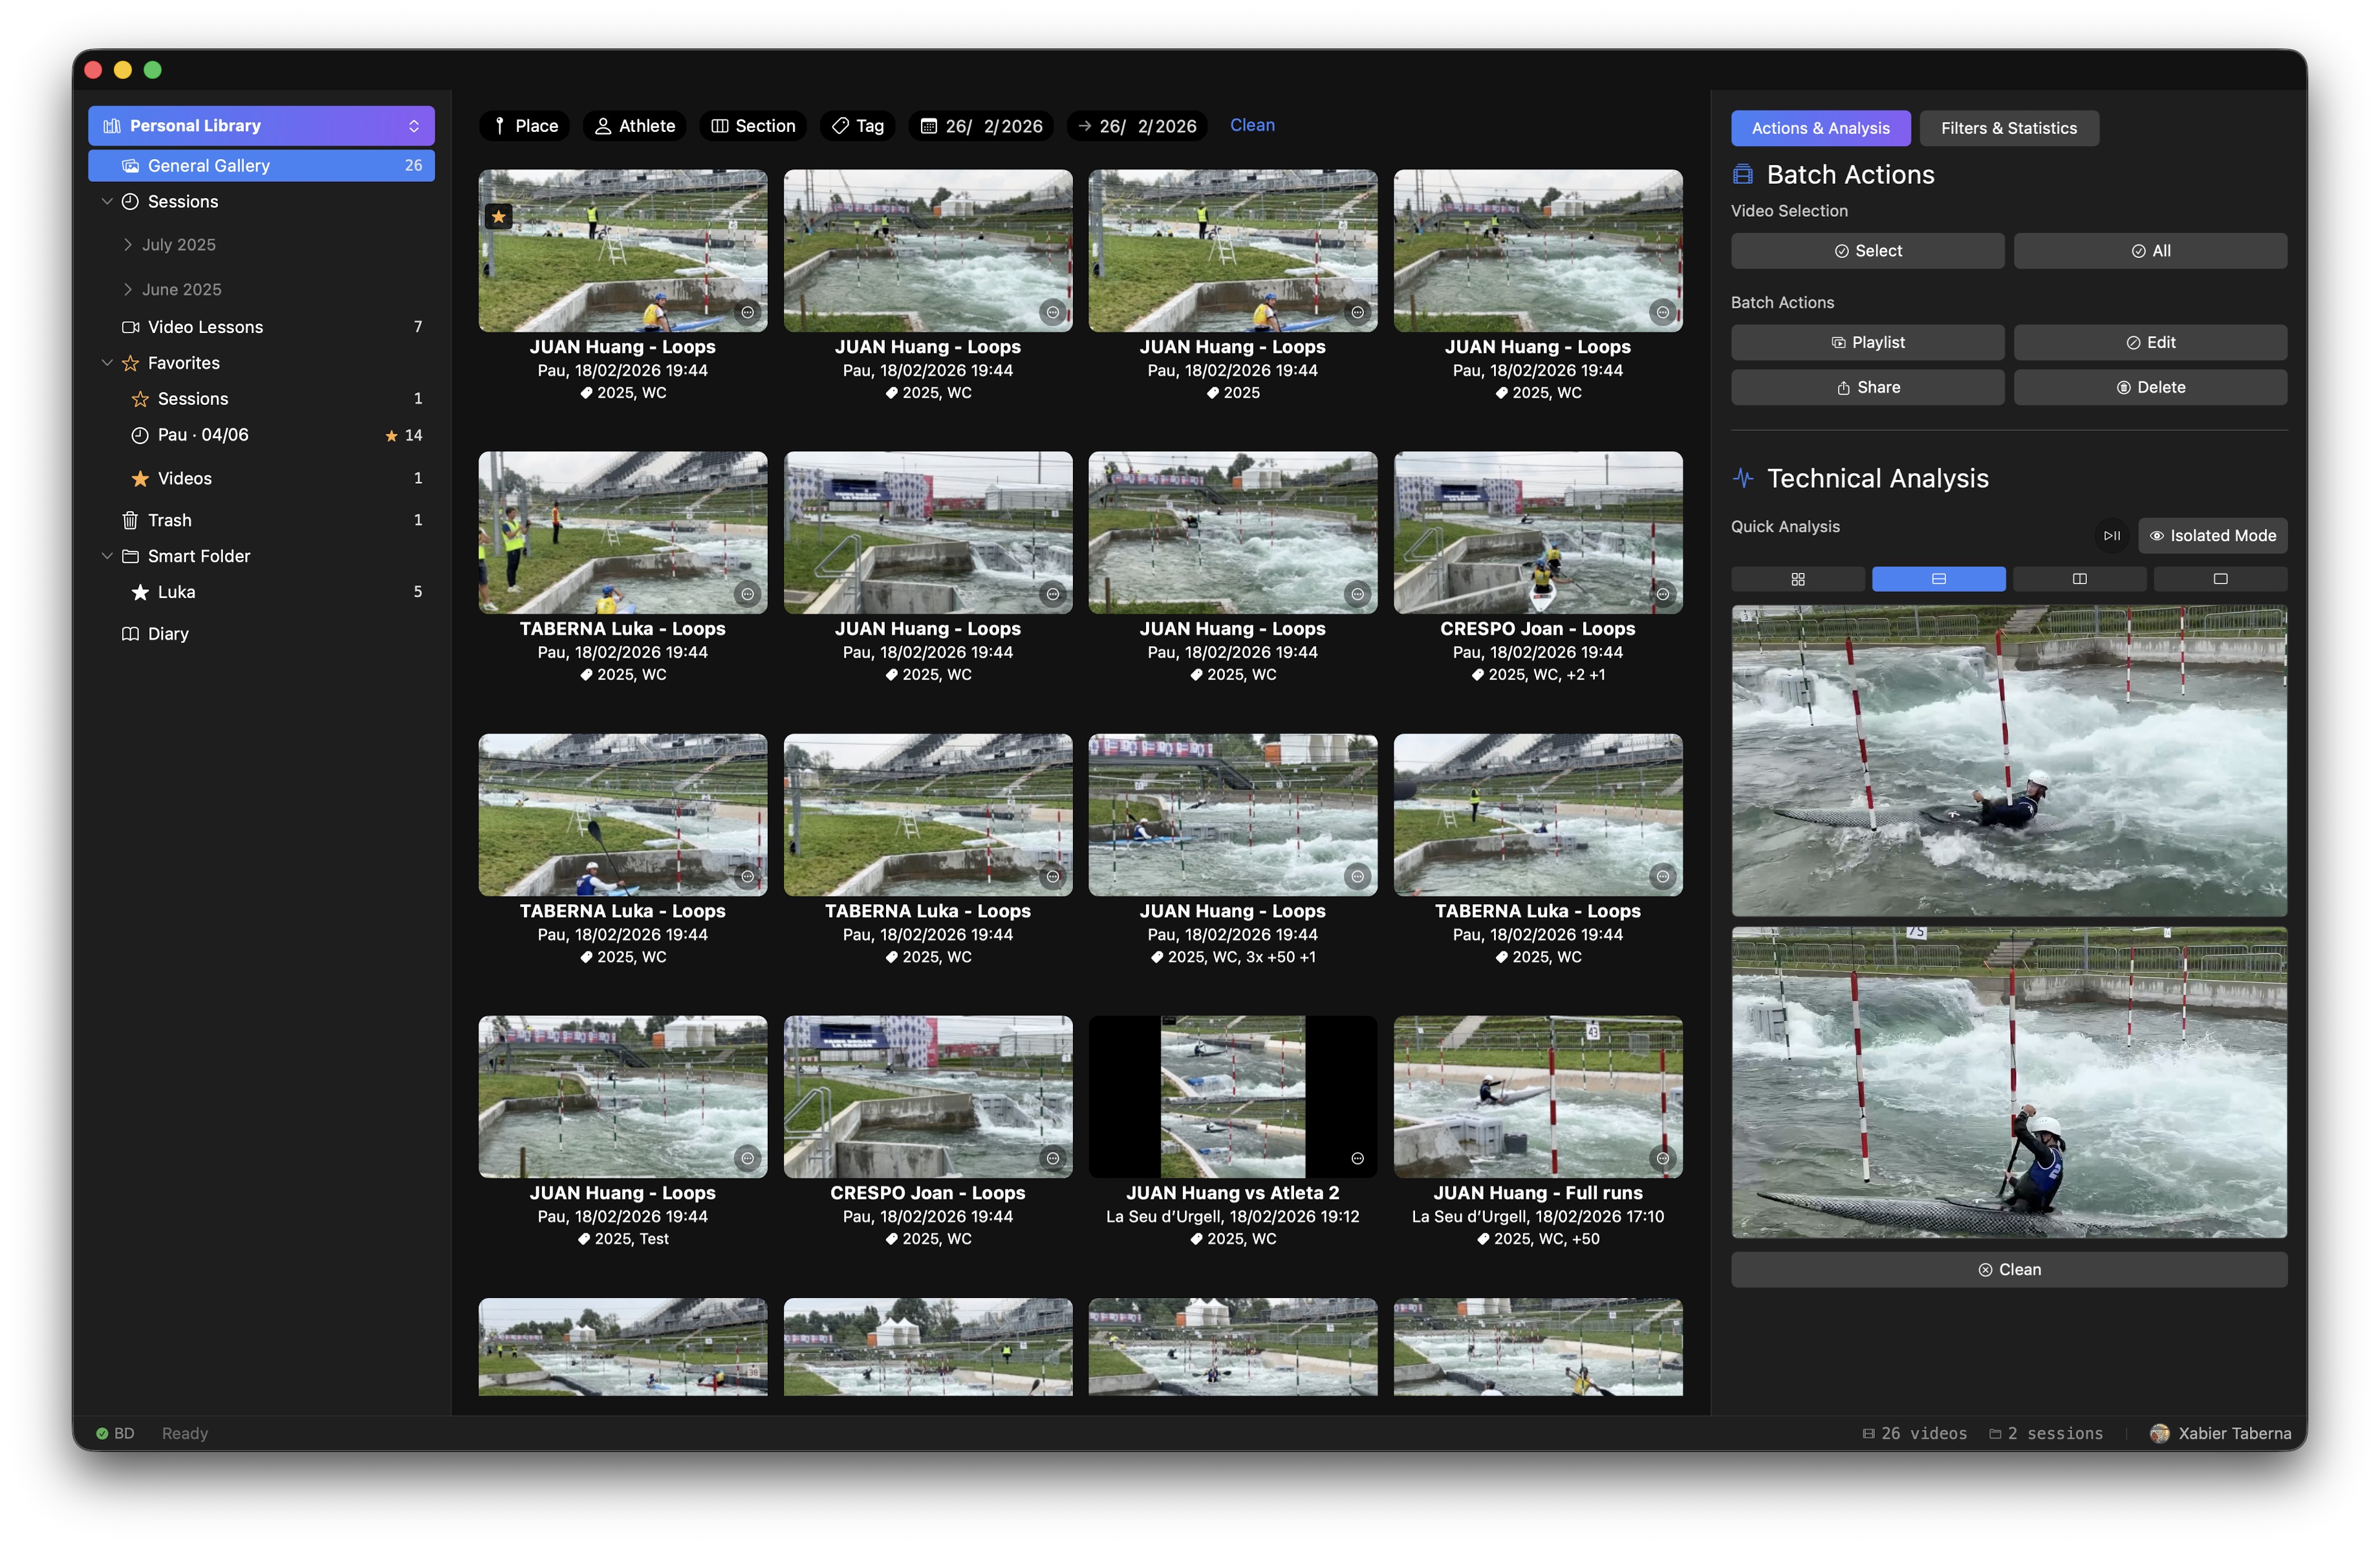
Task: Select the grid layout in Quick Analysis
Action: (x=1798, y=578)
